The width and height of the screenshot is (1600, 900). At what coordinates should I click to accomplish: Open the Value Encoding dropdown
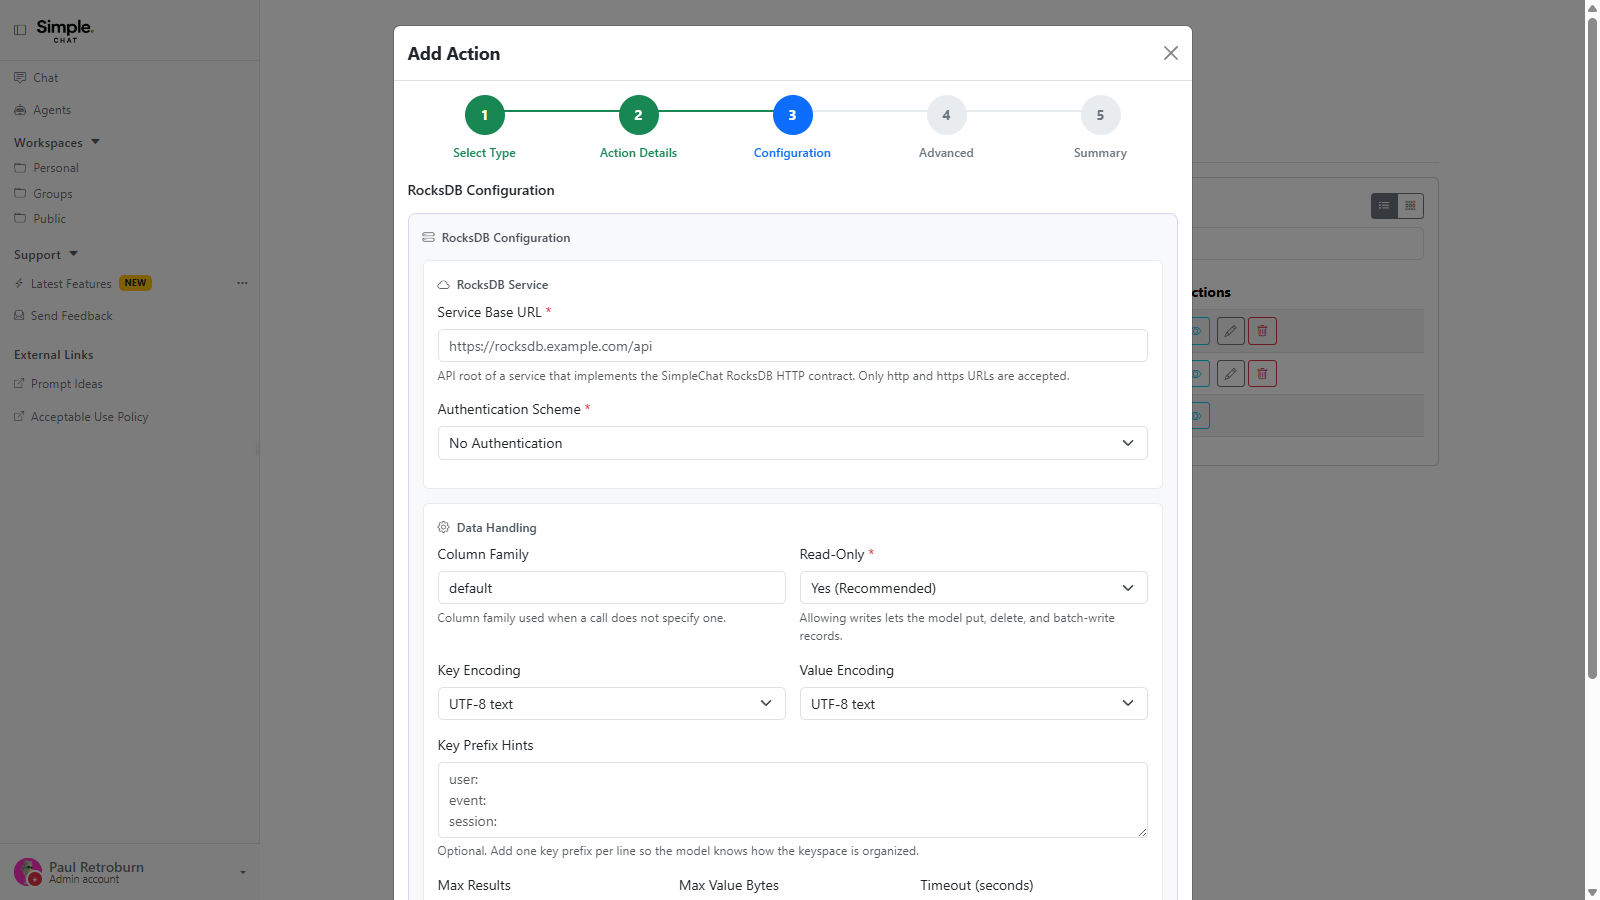click(973, 704)
